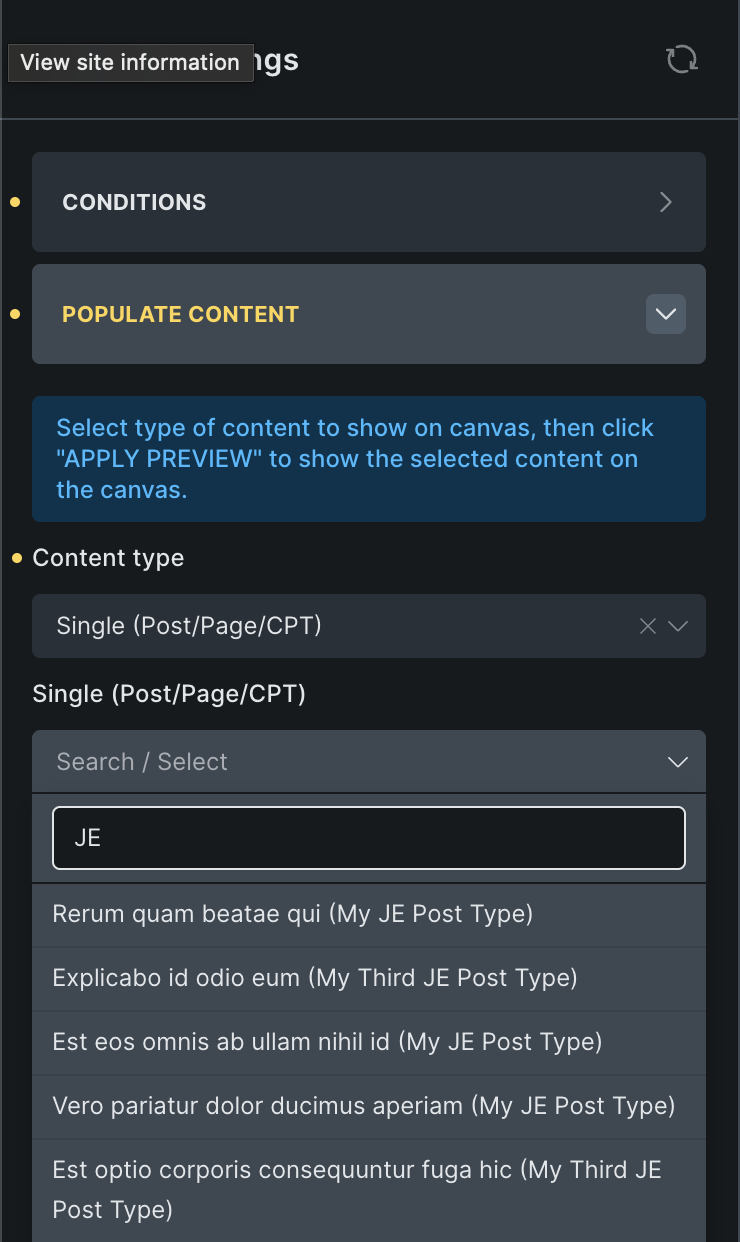The width and height of the screenshot is (740, 1242).
Task: Focus the search box containing JE
Action: (x=368, y=838)
